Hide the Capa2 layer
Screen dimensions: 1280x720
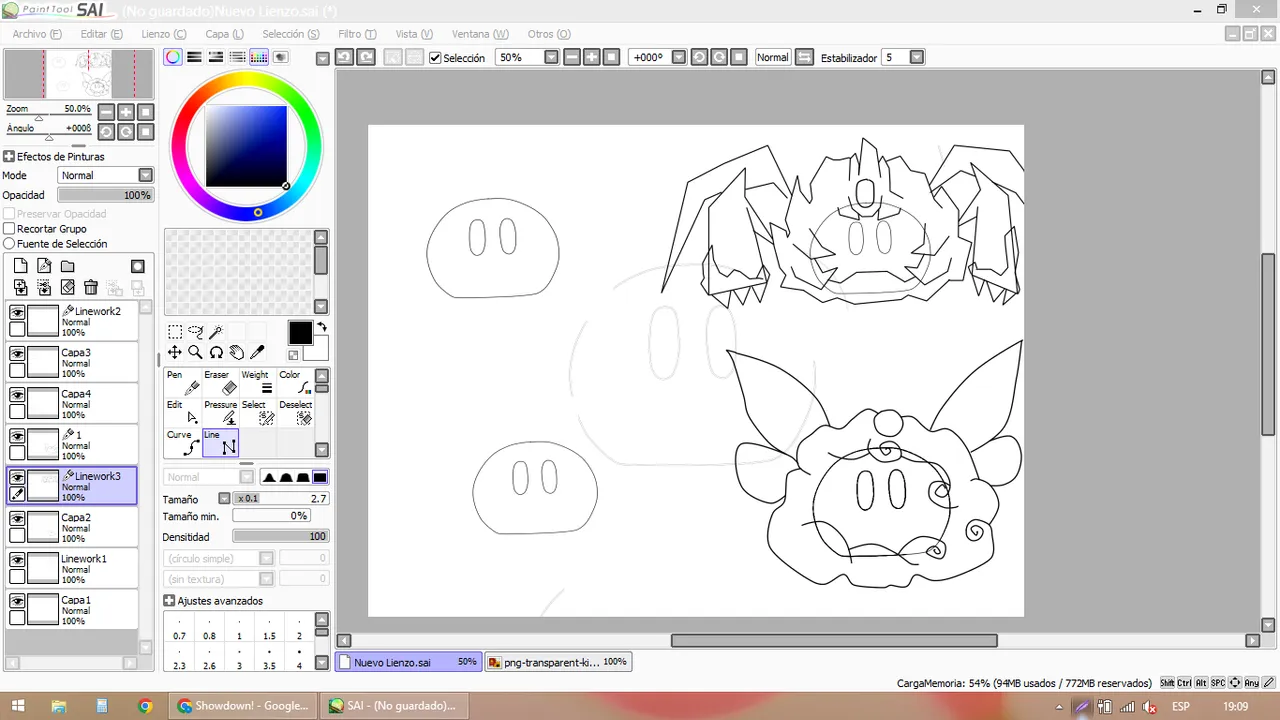(17, 518)
